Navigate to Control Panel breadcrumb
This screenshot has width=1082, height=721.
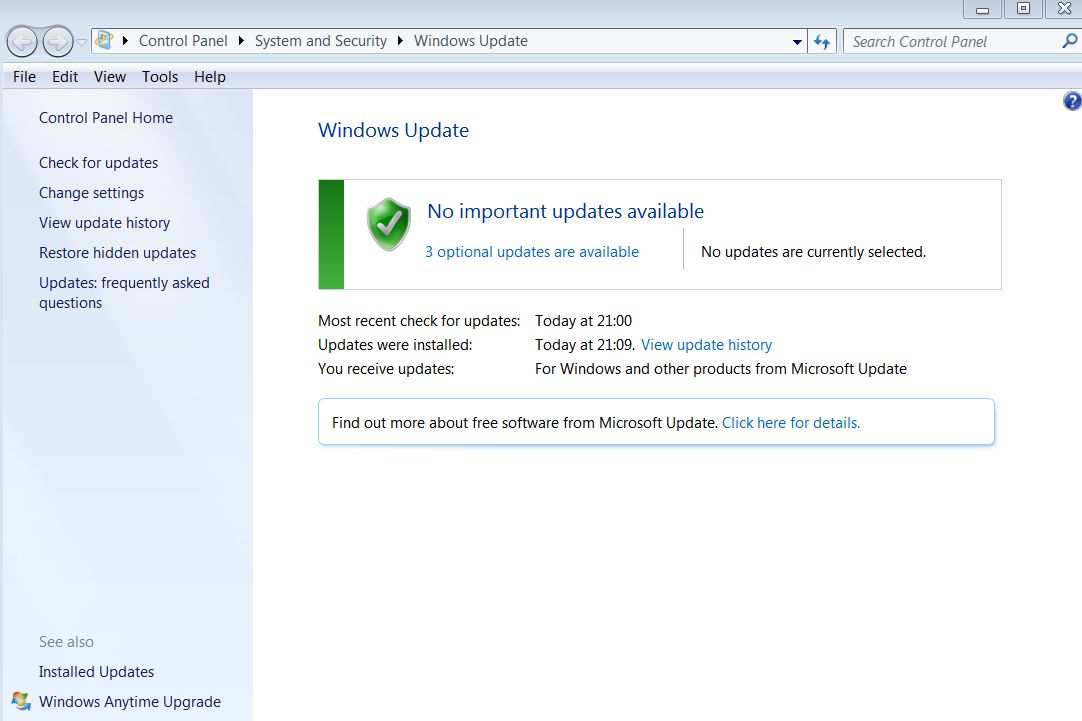[x=183, y=41]
